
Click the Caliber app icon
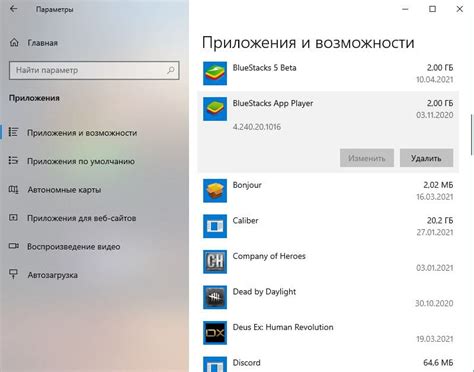215,226
